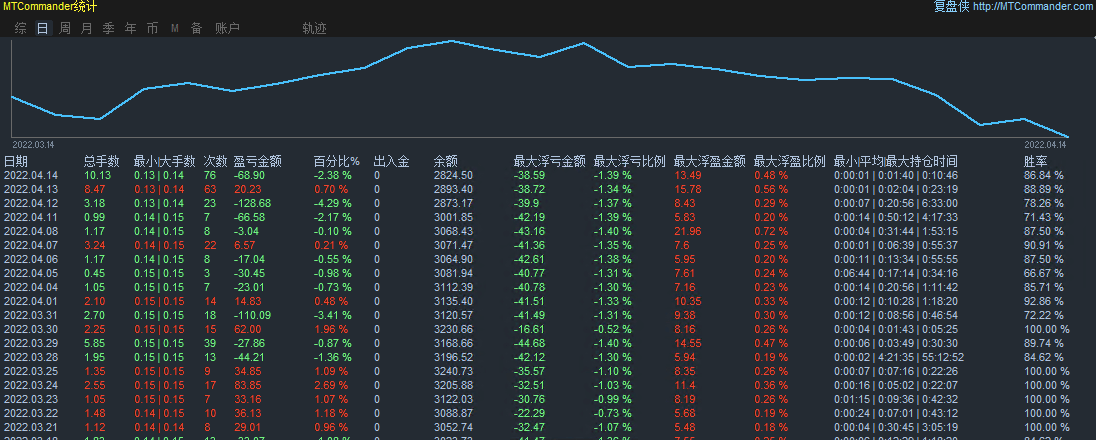Click the 最大浮亏比例 column header
The width and height of the screenshot is (1096, 440).
[629, 162]
